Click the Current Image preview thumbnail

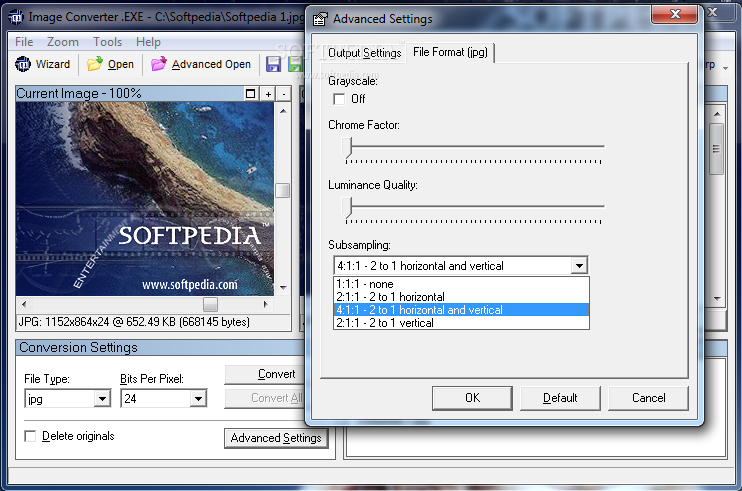pos(145,199)
